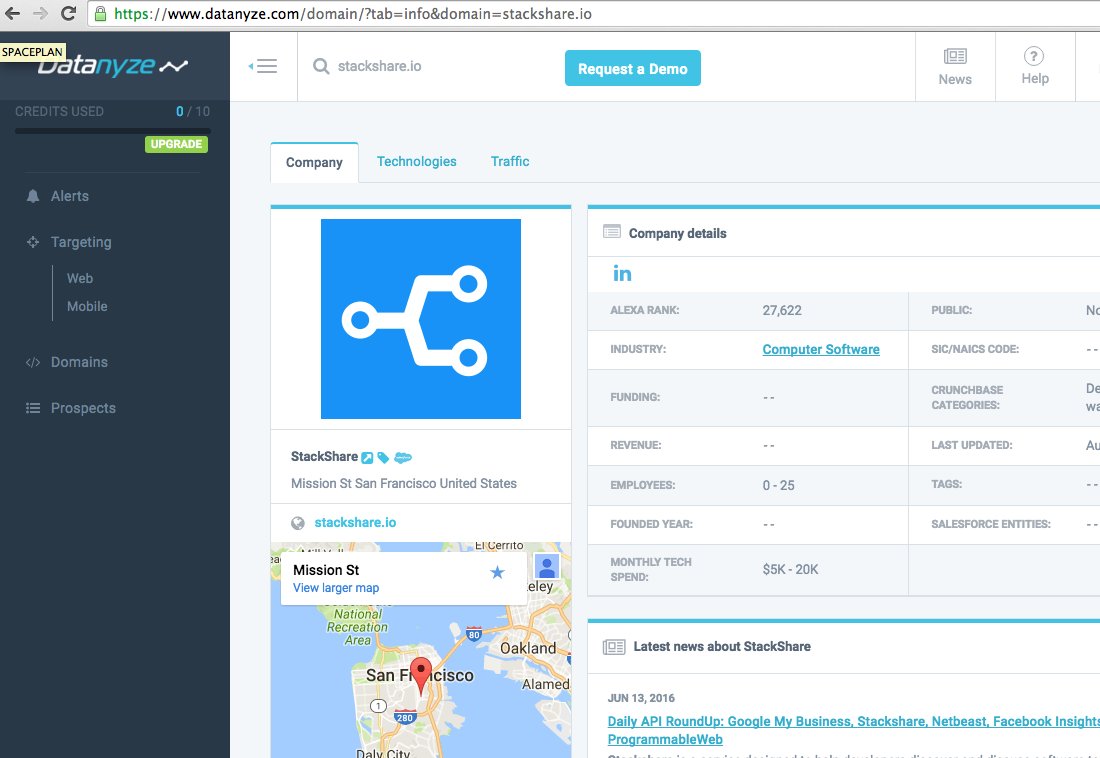Click the monthly tech spend $5K - 20K
The width and height of the screenshot is (1100, 758).
click(791, 569)
